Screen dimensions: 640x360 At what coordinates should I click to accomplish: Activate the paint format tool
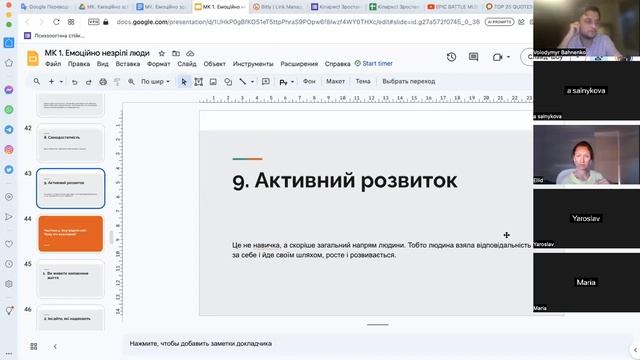tap(117, 82)
